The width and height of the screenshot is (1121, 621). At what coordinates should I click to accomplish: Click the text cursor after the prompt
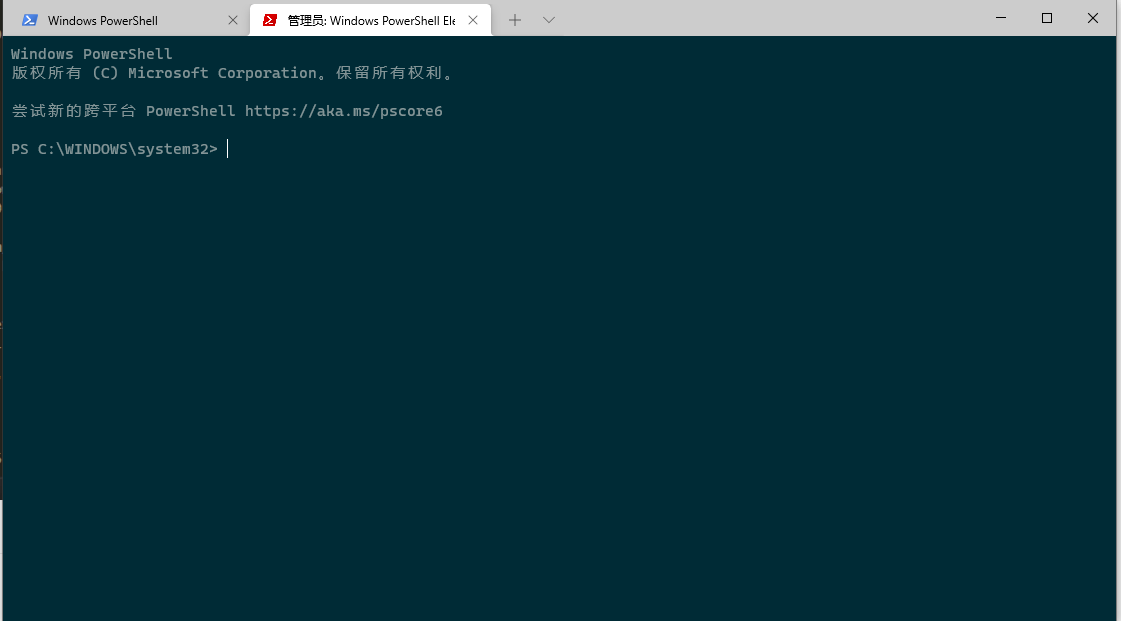click(x=227, y=149)
